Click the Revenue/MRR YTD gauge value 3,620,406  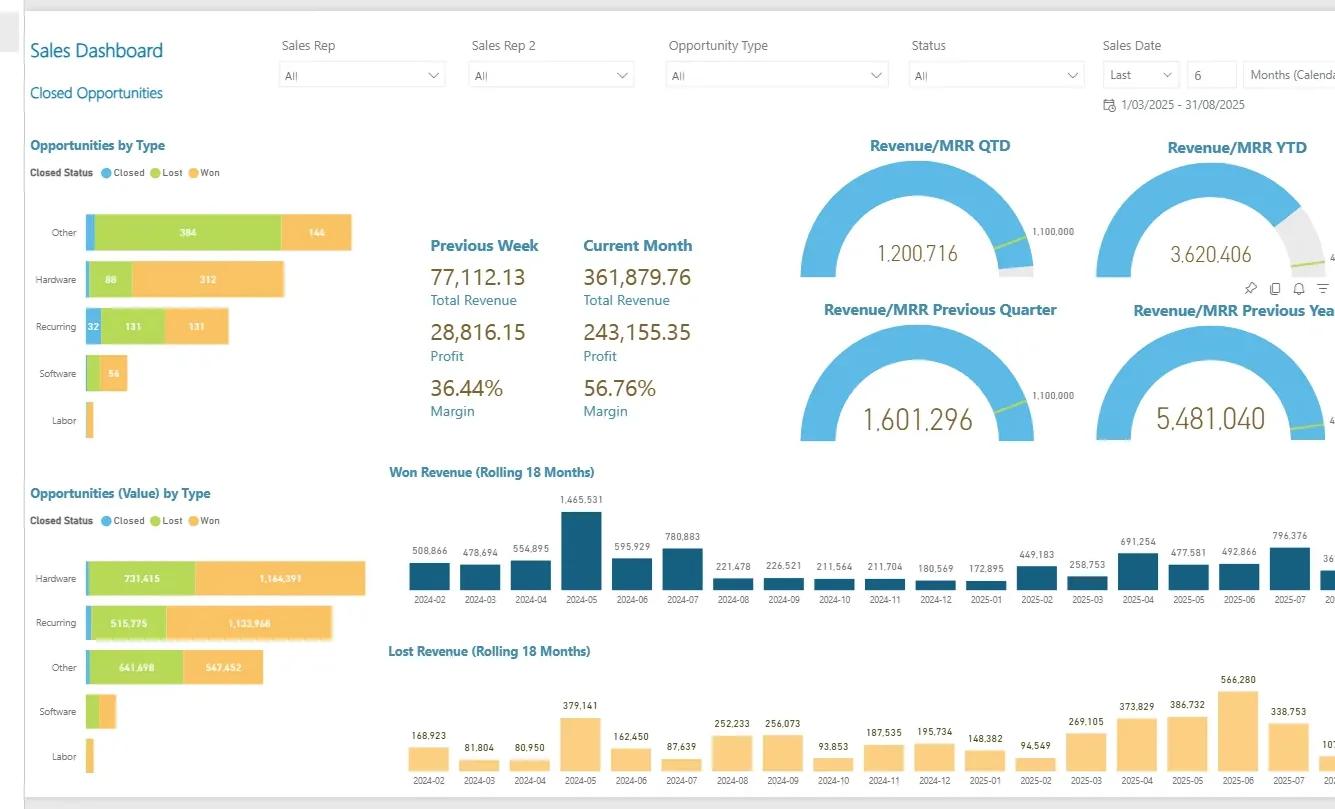pyautogui.click(x=1211, y=254)
